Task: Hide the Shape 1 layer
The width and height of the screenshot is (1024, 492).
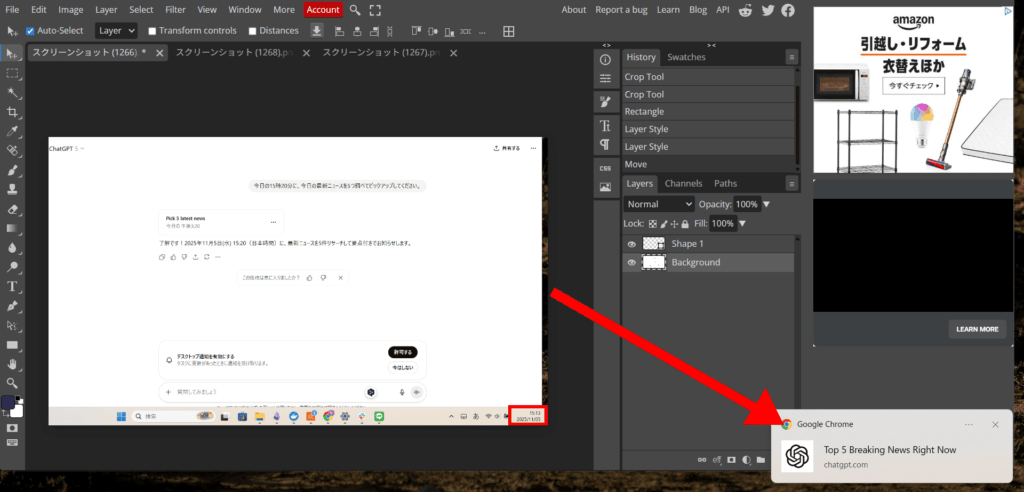Action: pos(631,244)
